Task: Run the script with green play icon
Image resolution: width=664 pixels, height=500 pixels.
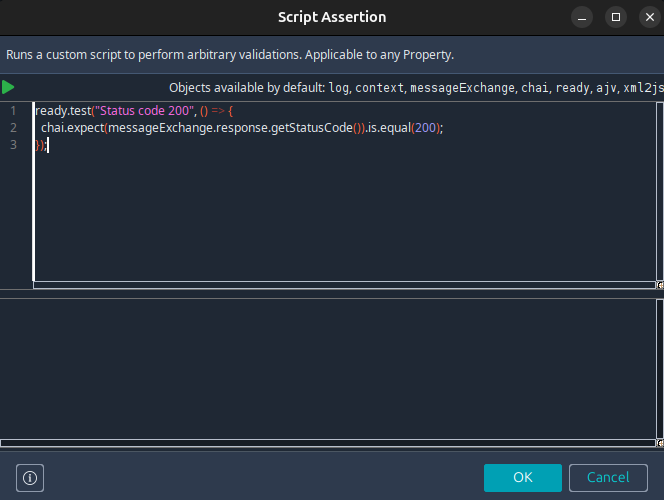Action: click(8, 87)
